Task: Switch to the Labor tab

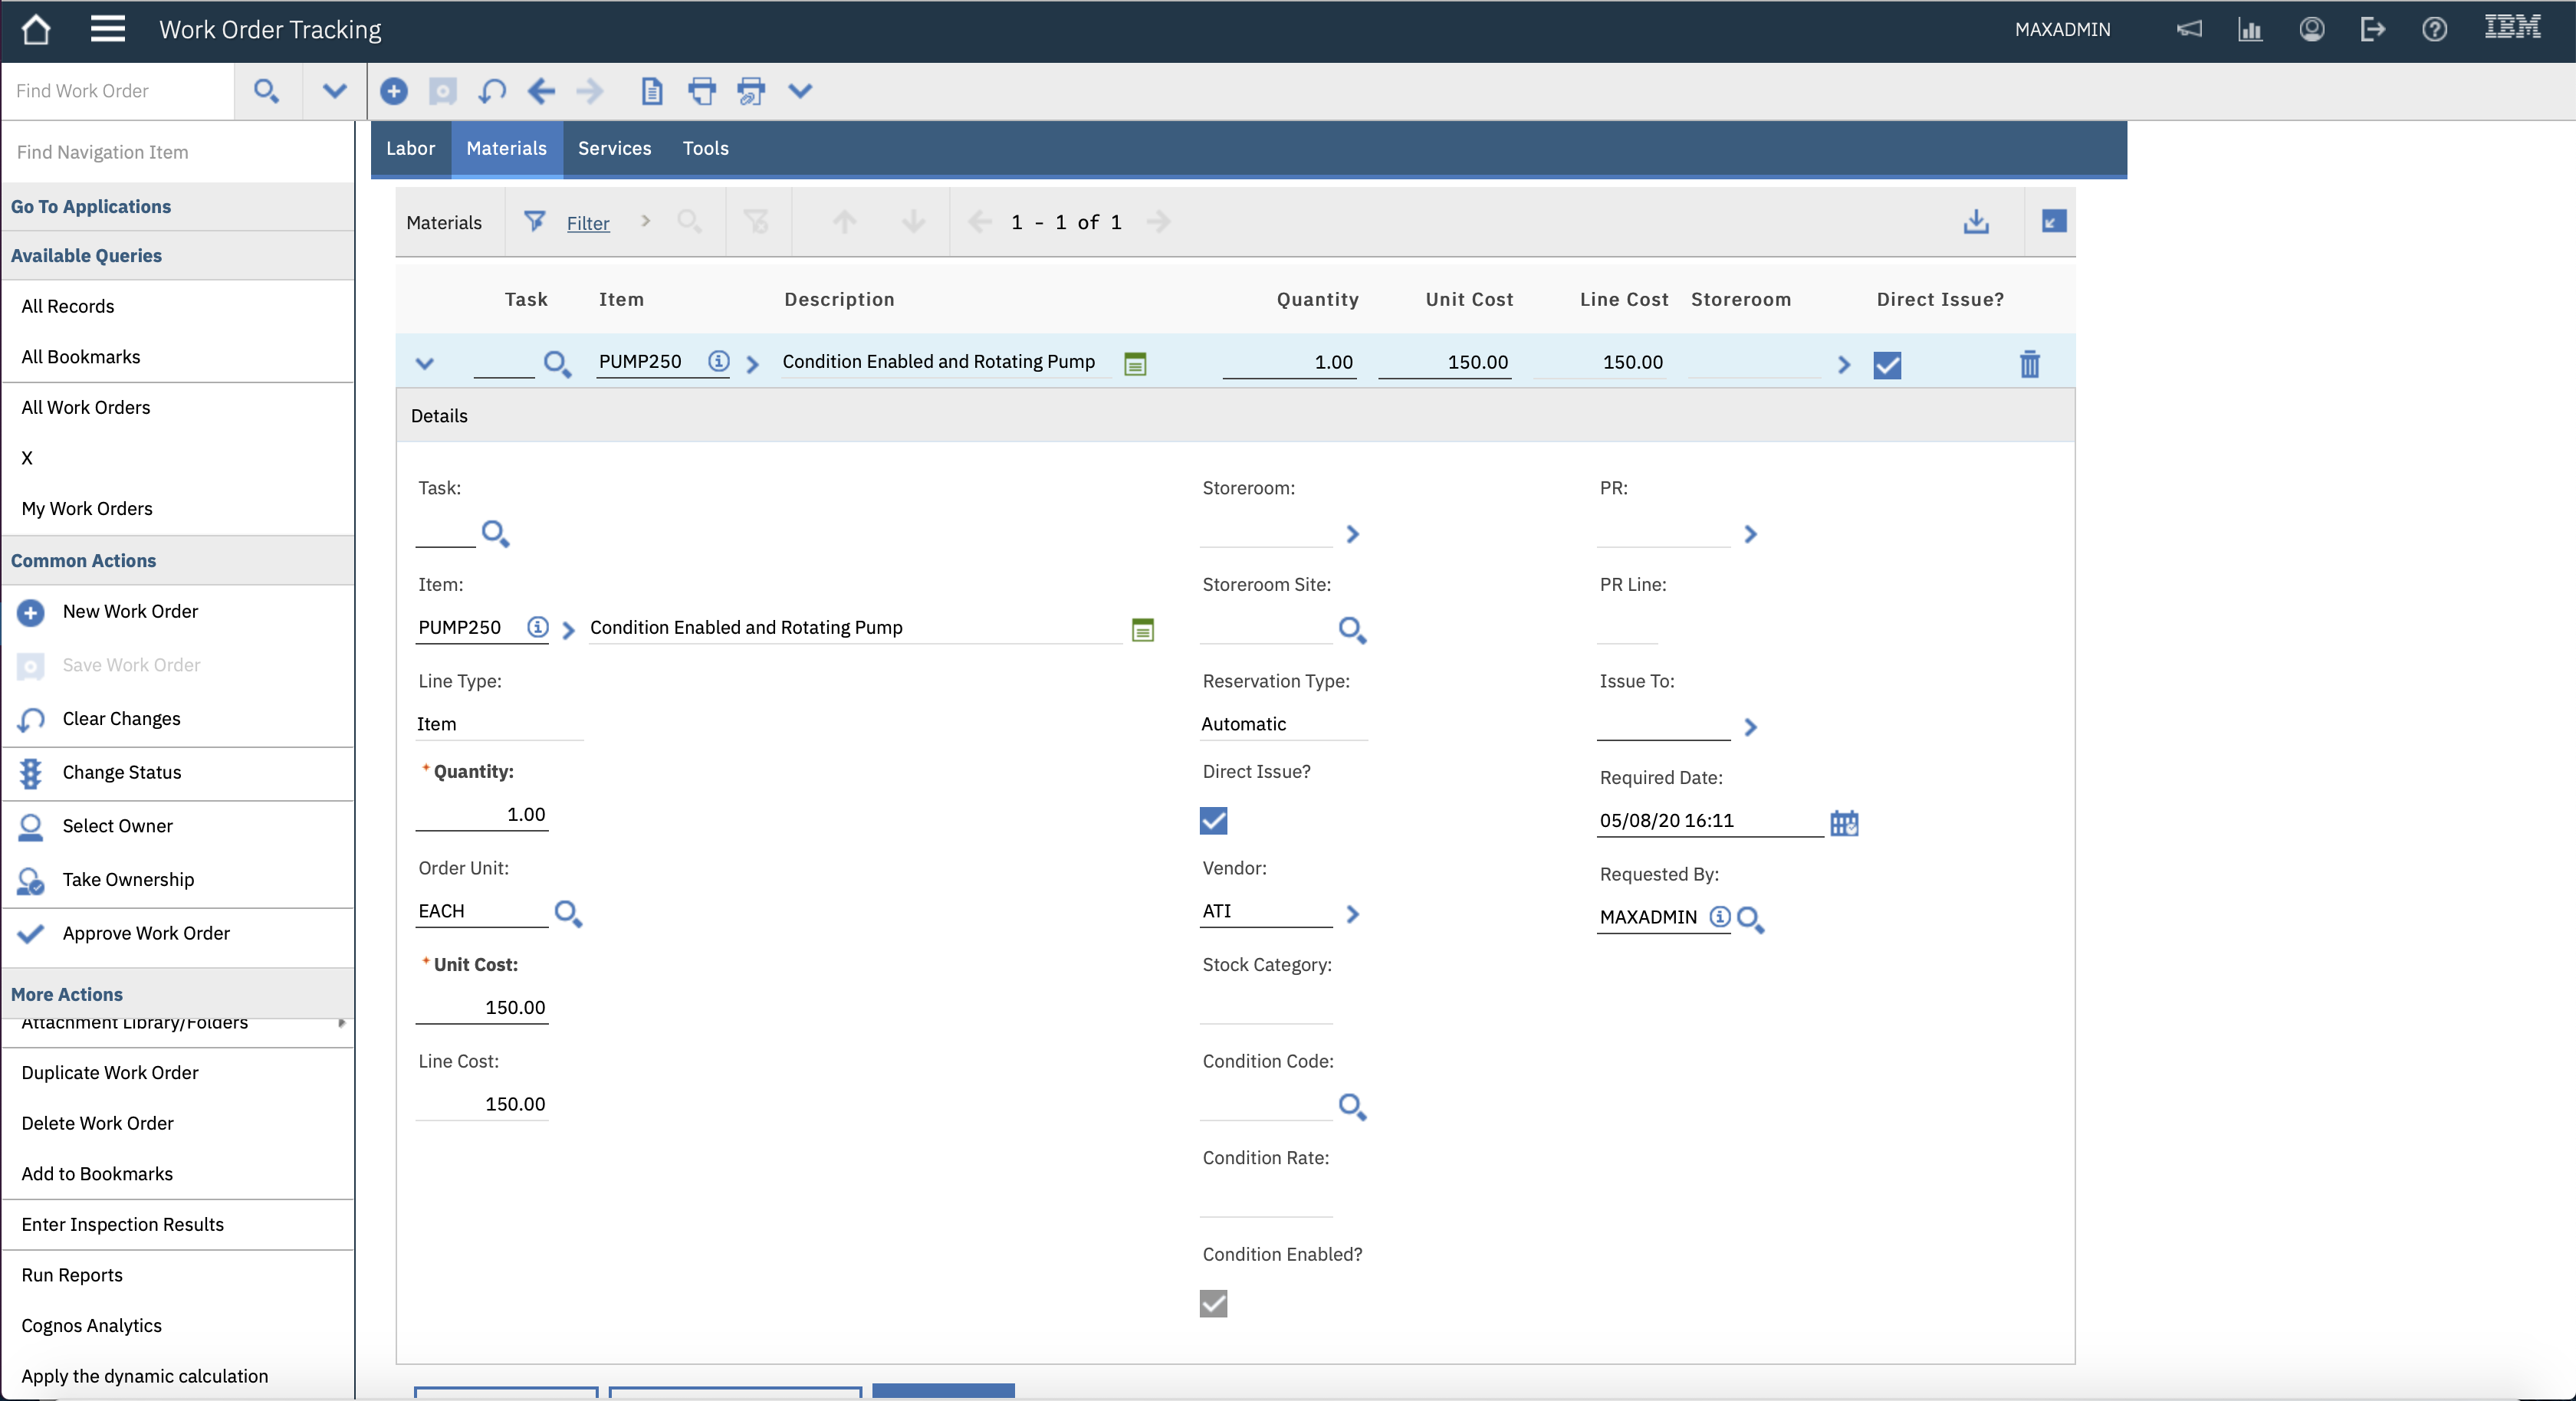Action: (x=410, y=149)
